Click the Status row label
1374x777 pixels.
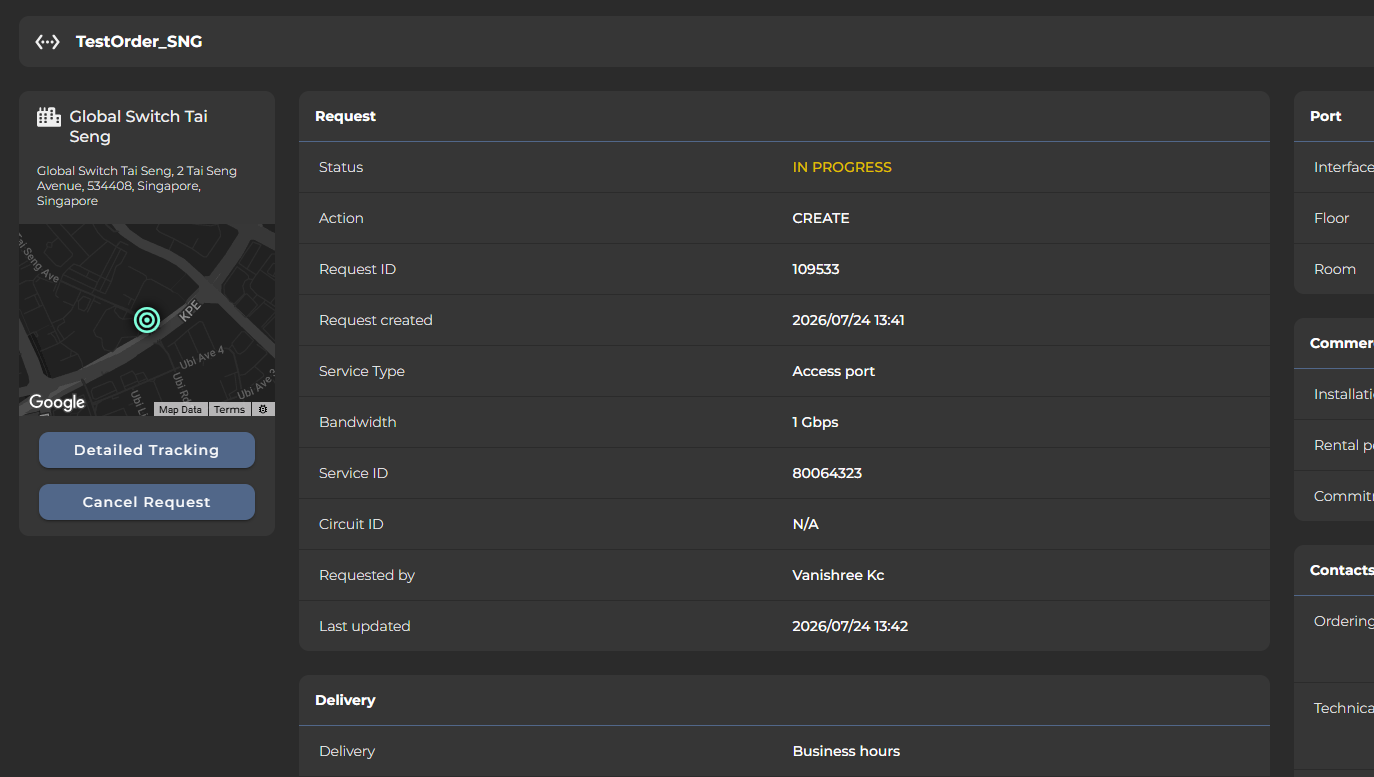point(341,167)
